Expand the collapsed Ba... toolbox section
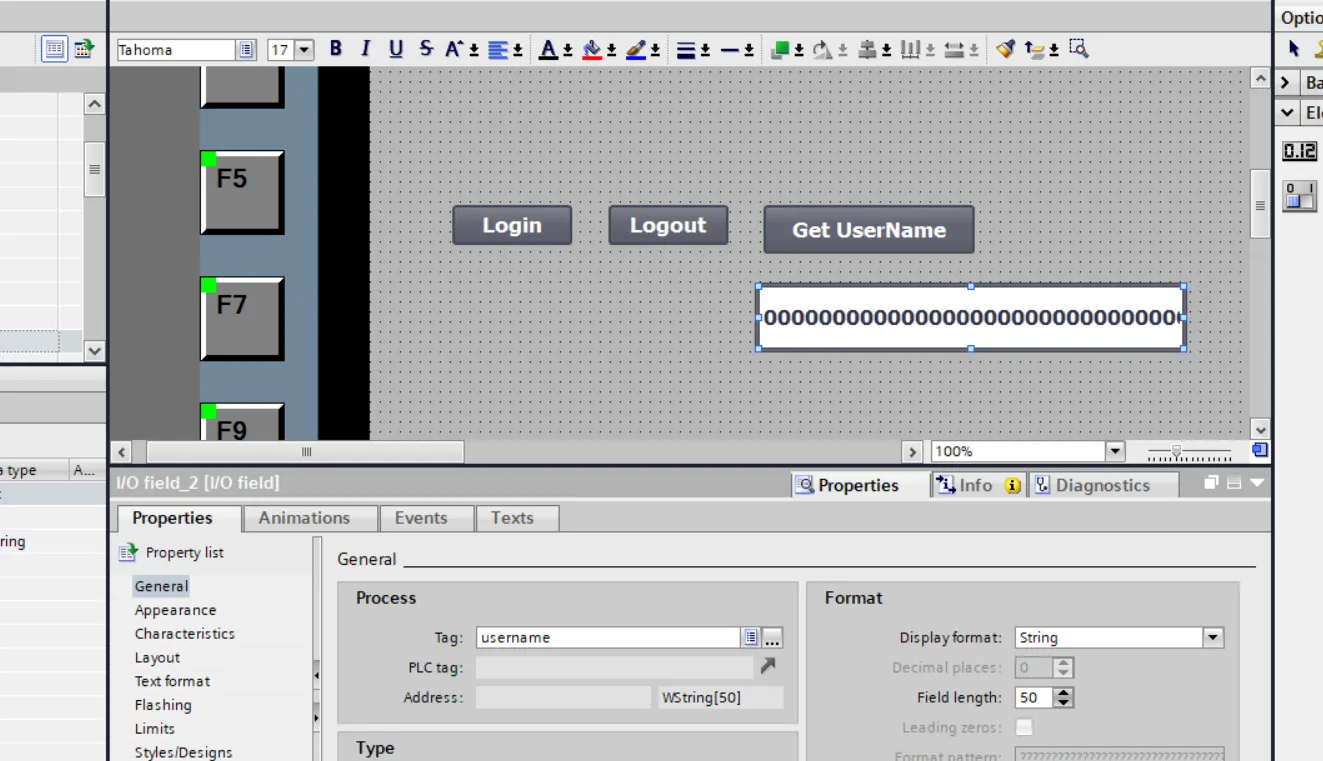 (x=1286, y=83)
